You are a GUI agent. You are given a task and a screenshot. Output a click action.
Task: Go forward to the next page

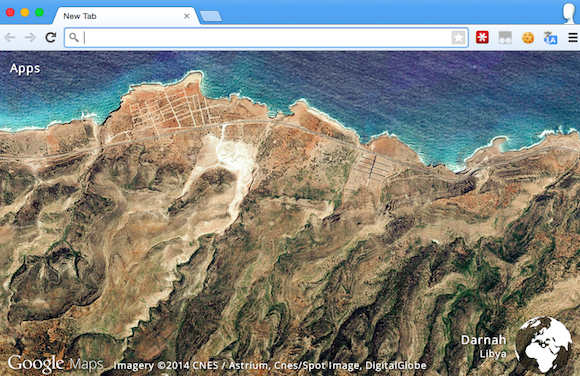click(30, 37)
